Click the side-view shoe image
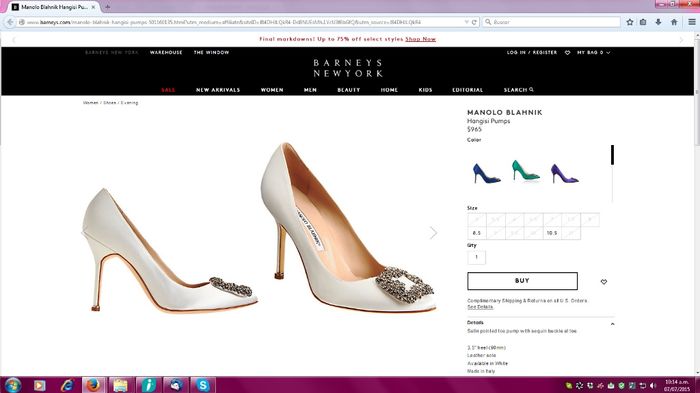The width and height of the screenshot is (700, 393). 170,250
